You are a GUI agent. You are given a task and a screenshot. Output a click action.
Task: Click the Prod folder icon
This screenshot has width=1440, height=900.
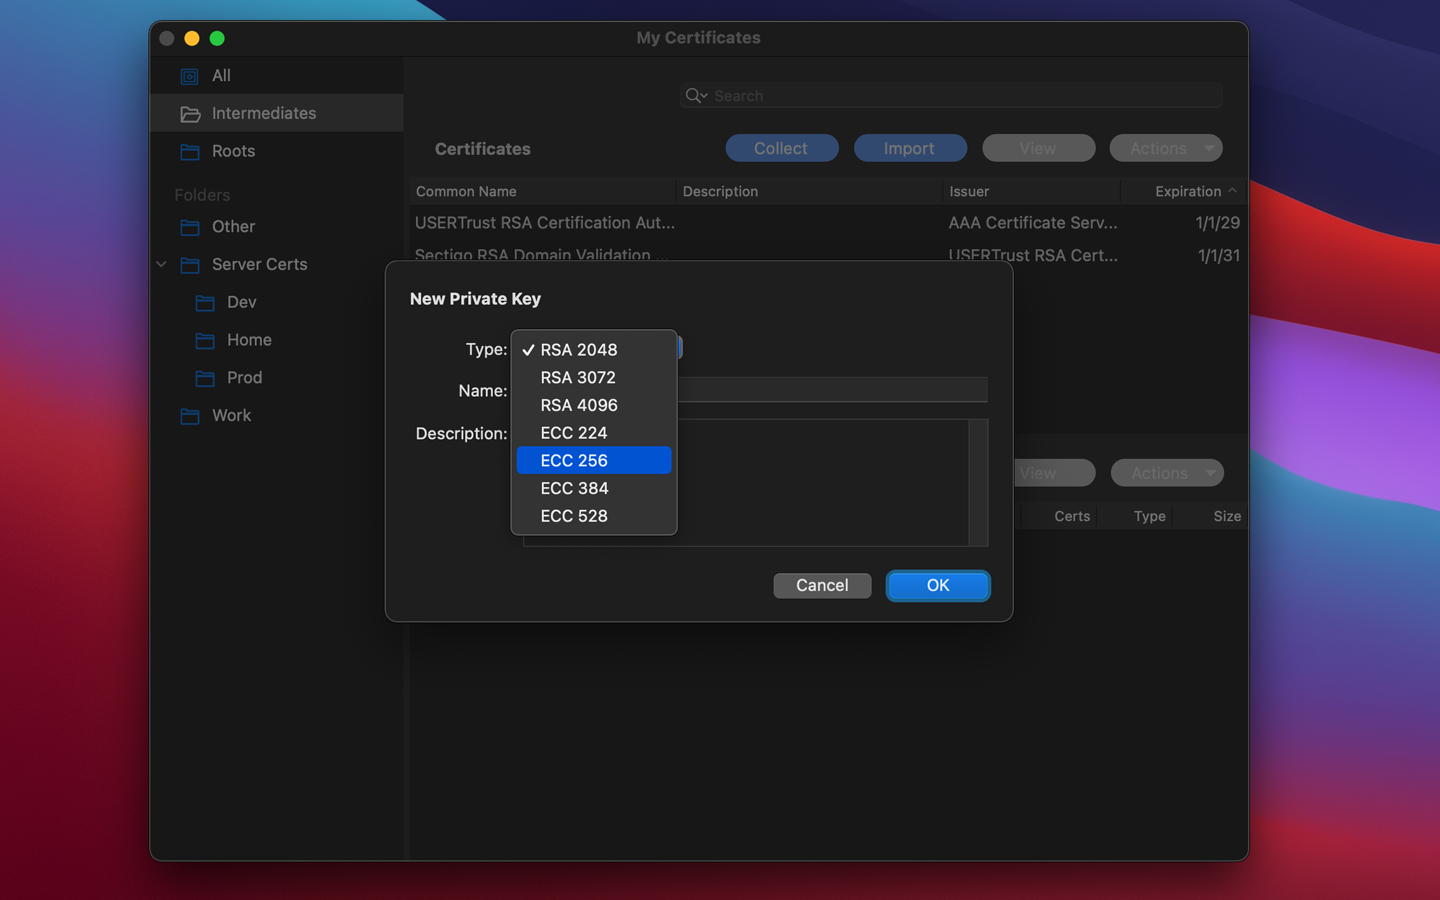[205, 377]
